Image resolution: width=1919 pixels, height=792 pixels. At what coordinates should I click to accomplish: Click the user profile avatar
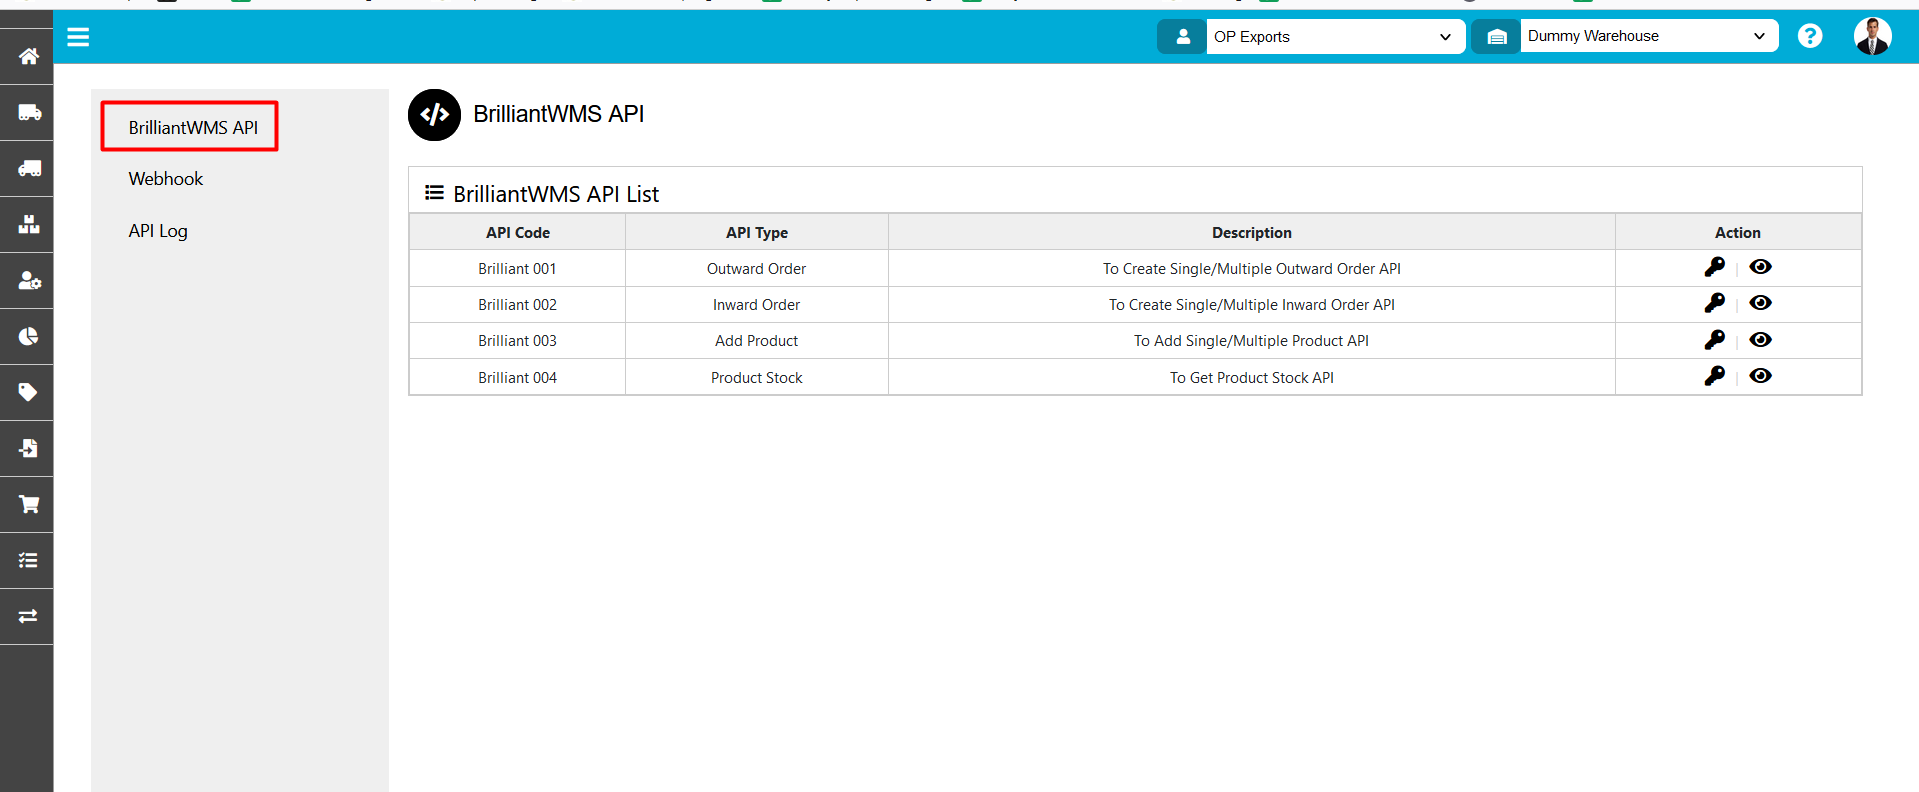[1871, 36]
